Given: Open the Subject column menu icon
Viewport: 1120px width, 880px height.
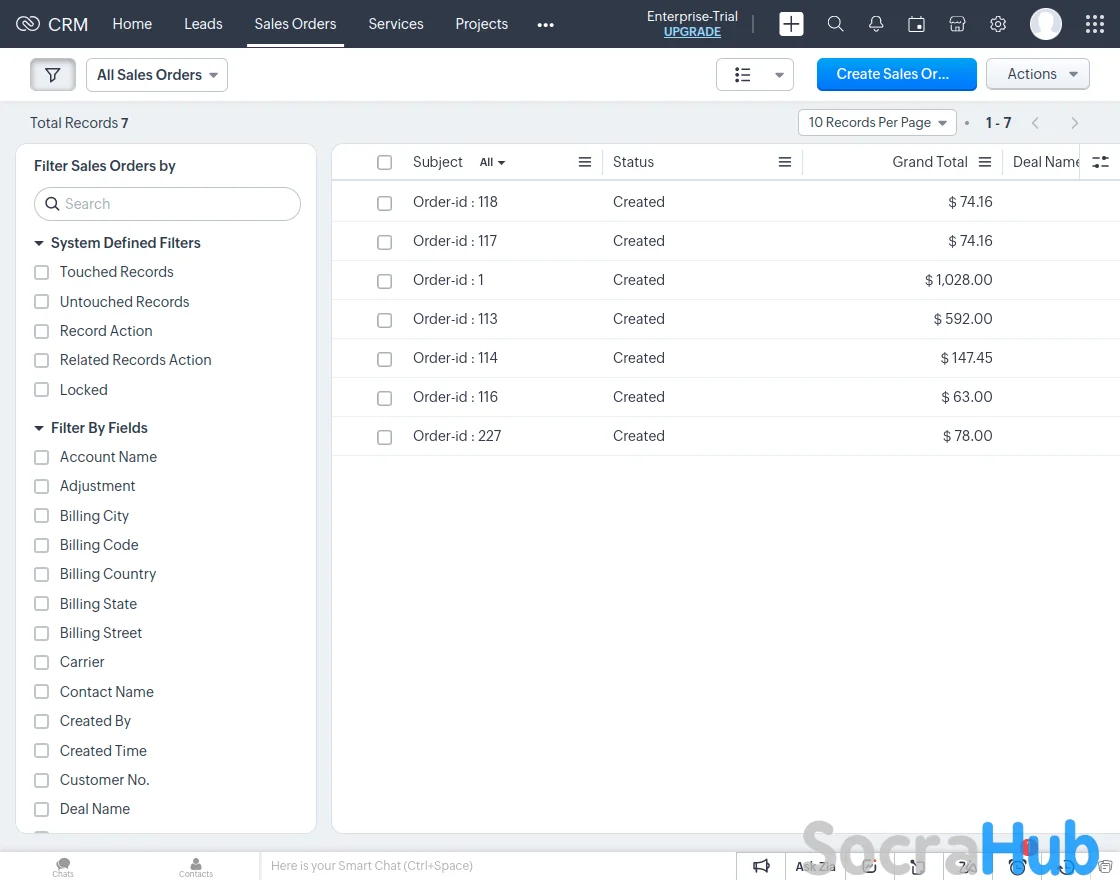Looking at the screenshot, I should [x=585, y=162].
